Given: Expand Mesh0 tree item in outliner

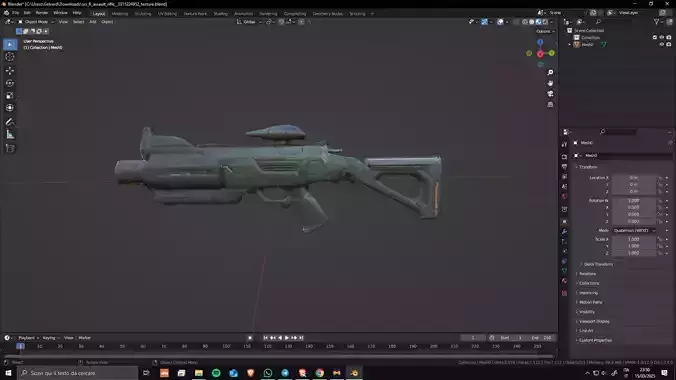Looking at the screenshot, I should click(x=570, y=44).
